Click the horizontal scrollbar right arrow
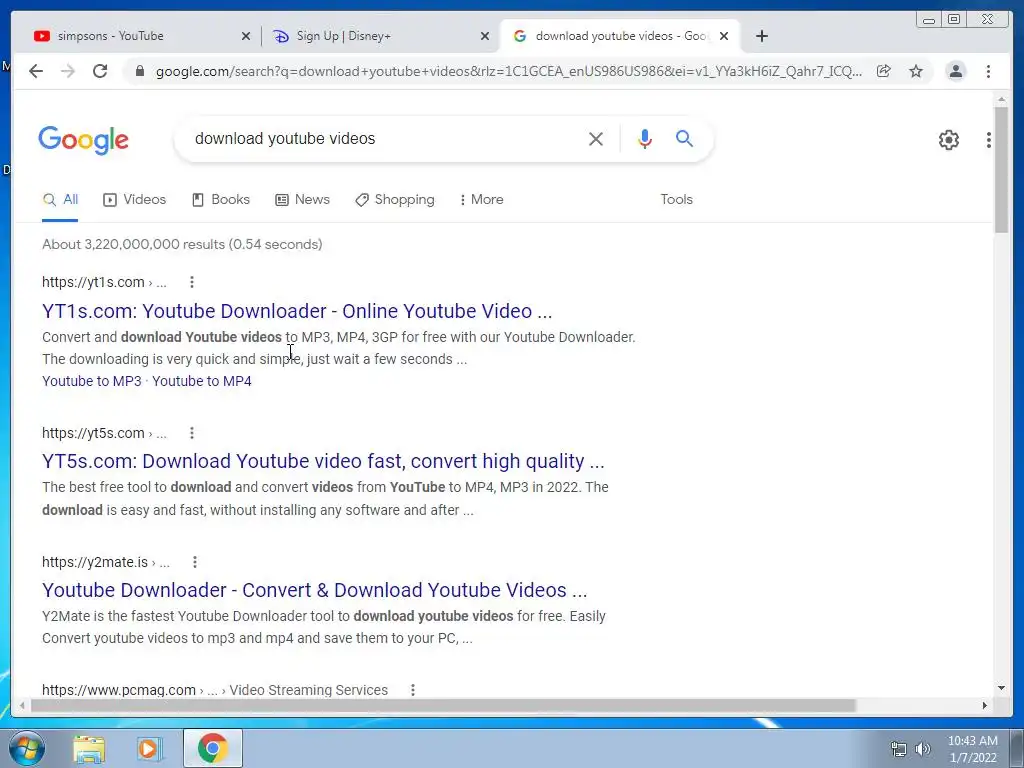Image resolution: width=1024 pixels, height=768 pixels. 985,705
